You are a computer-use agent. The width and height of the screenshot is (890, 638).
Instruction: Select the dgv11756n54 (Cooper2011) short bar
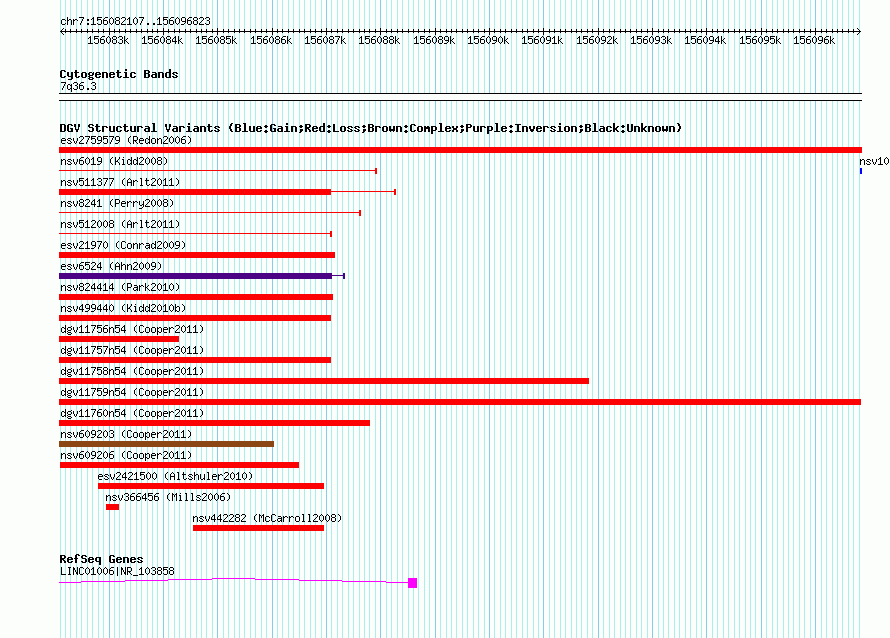pyautogui.click(x=119, y=339)
